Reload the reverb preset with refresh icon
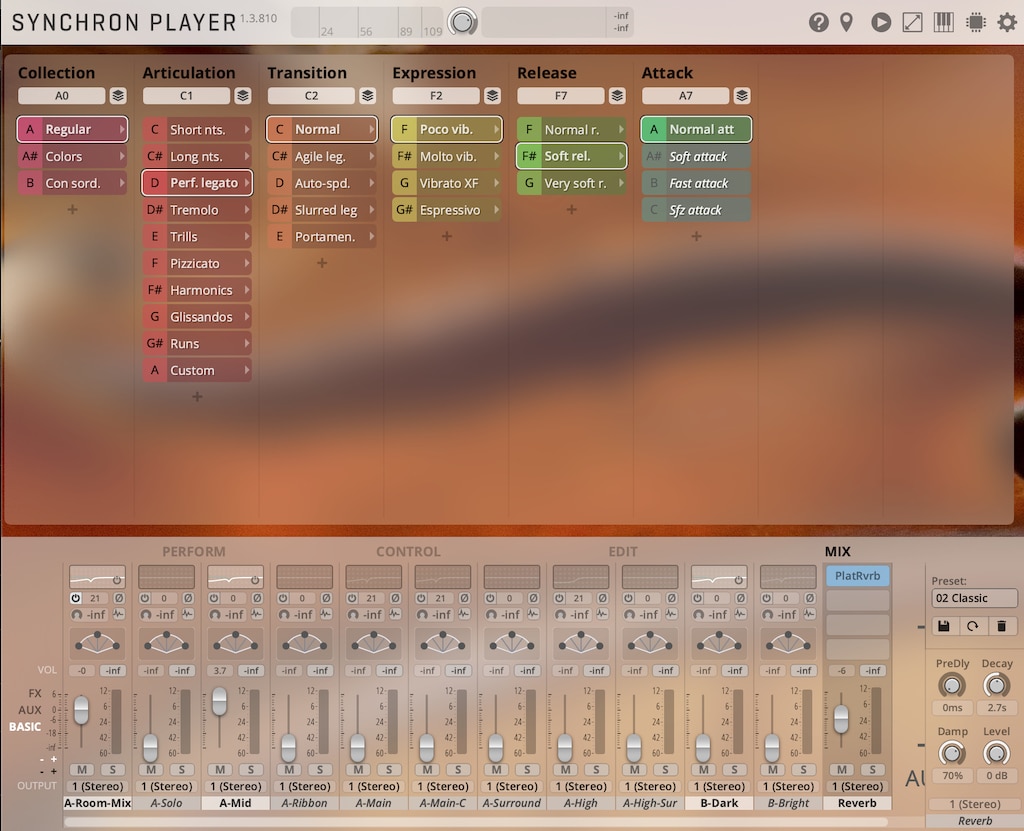This screenshot has height=831, width=1024. click(x=972, y=626)
